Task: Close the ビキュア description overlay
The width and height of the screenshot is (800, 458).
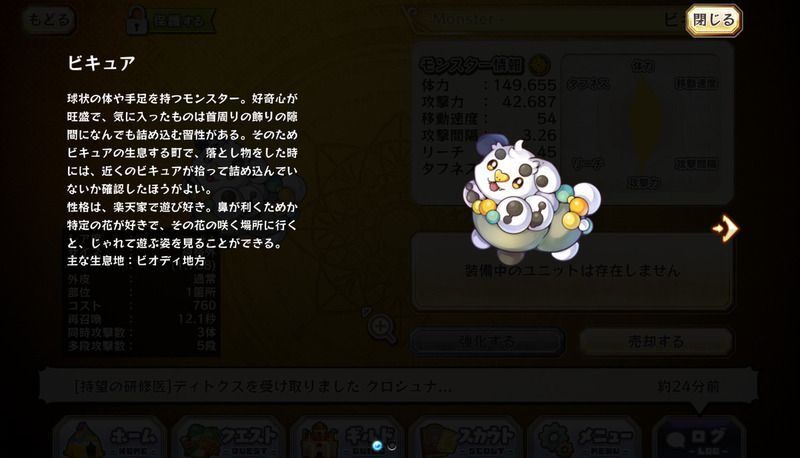Action: click(713, 20)
